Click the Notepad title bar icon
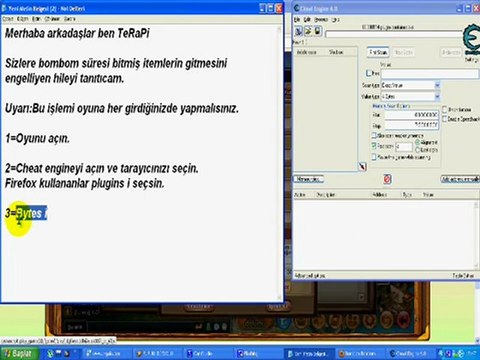This screenshot has width=480, height=360. coord(4,8)
